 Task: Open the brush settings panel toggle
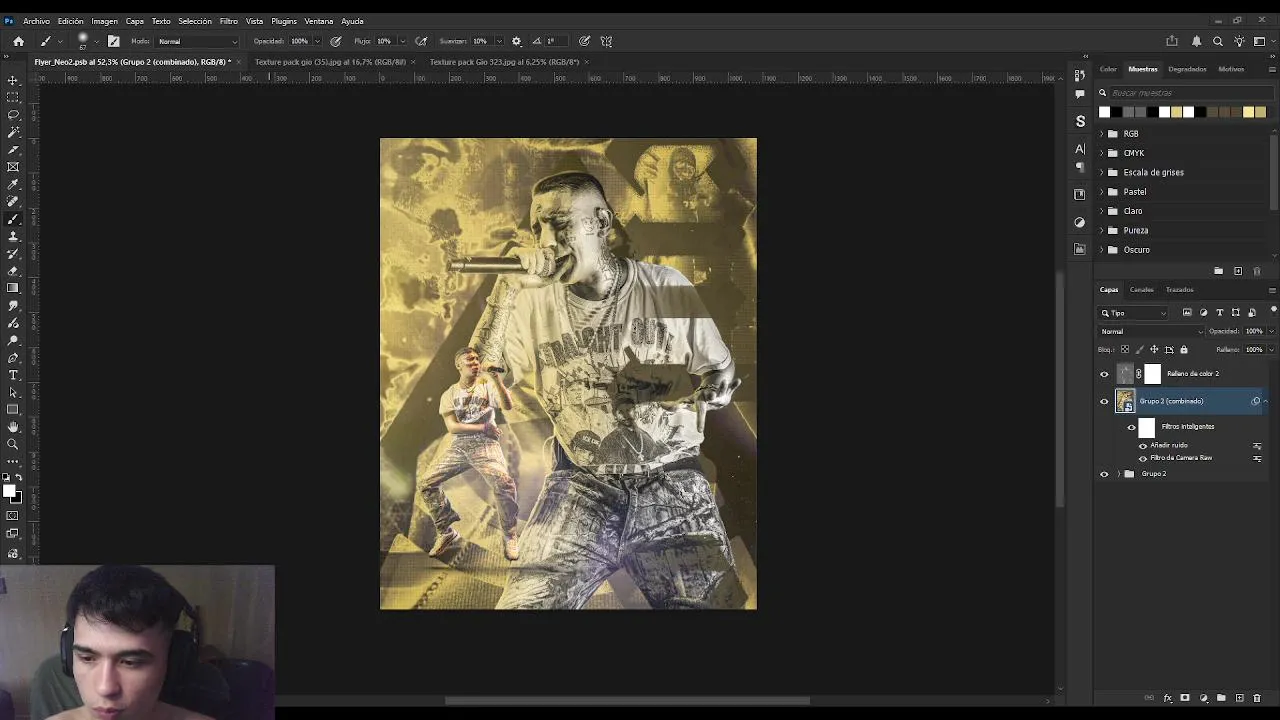[x=113, y=41]
